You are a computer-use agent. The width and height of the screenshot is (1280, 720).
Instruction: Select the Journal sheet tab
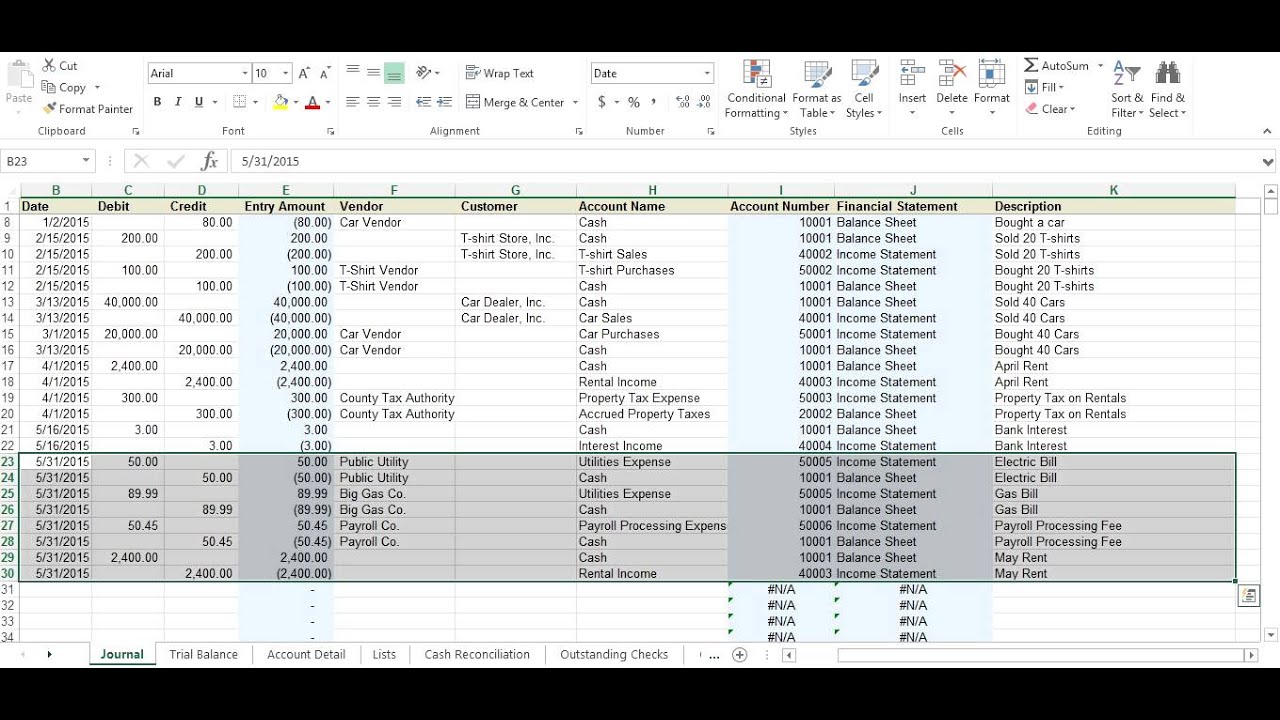[x=122, y=654]
